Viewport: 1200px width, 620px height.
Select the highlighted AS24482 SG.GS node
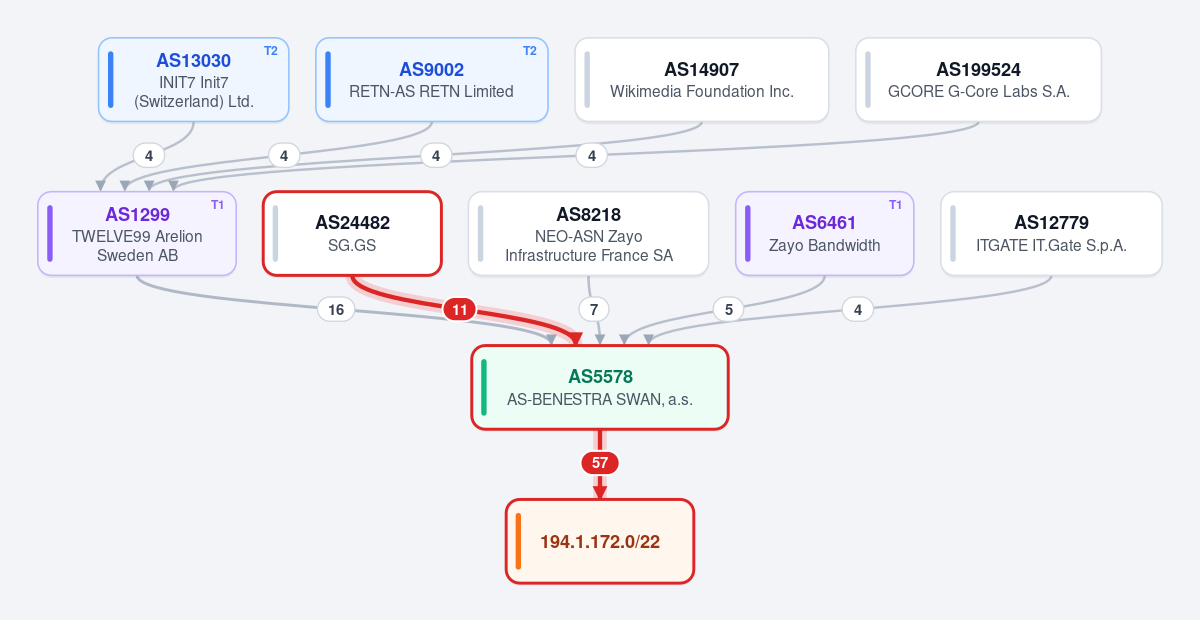click(x=352, y=233)
